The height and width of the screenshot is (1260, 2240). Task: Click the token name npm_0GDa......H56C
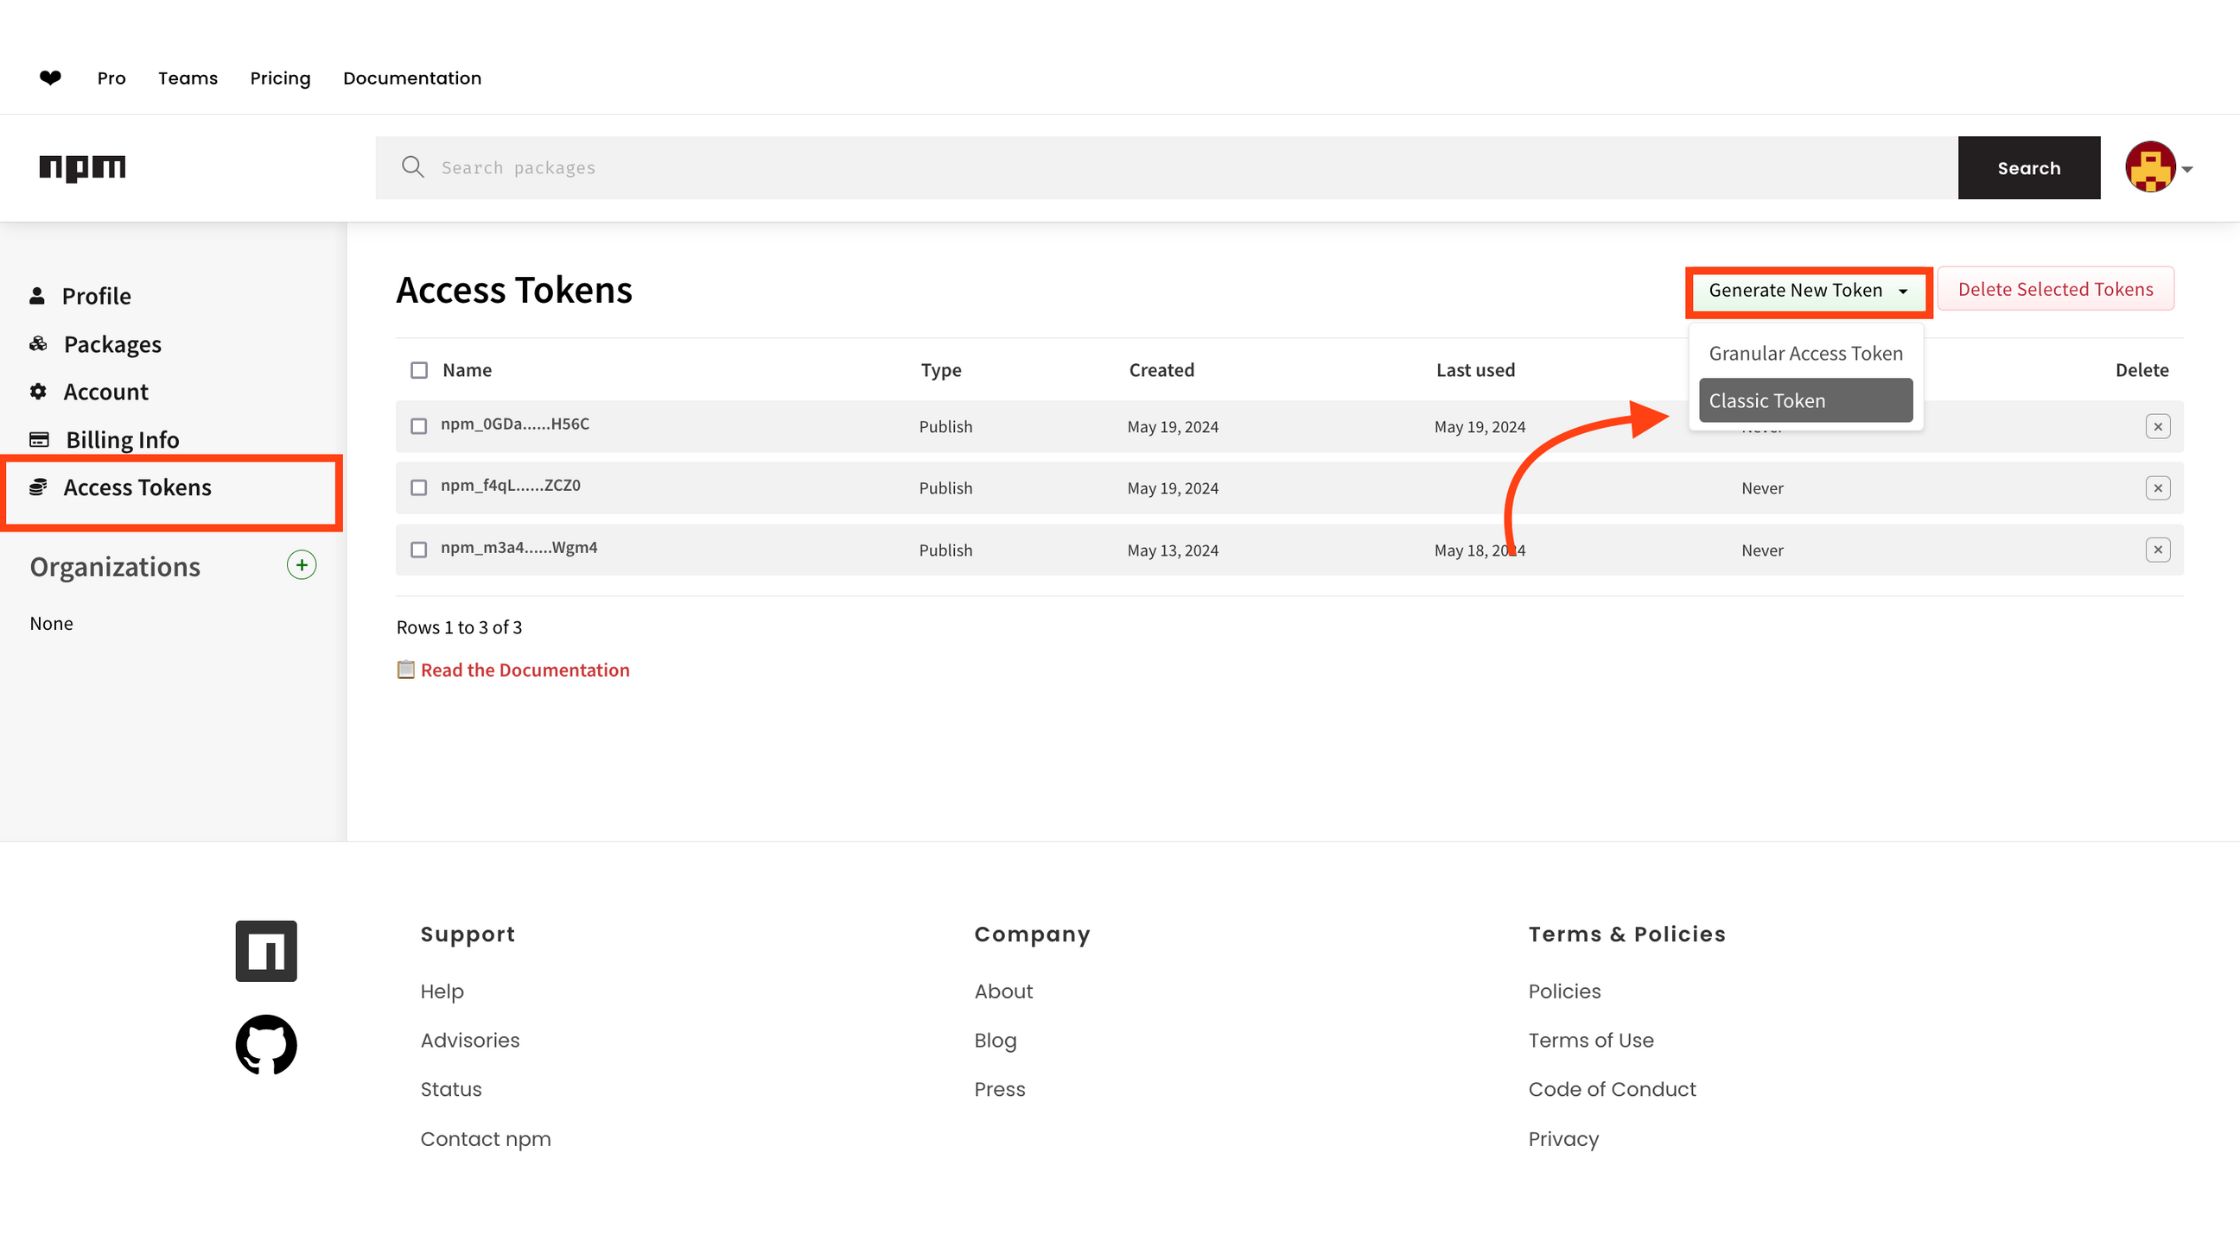tap(515, 424)
